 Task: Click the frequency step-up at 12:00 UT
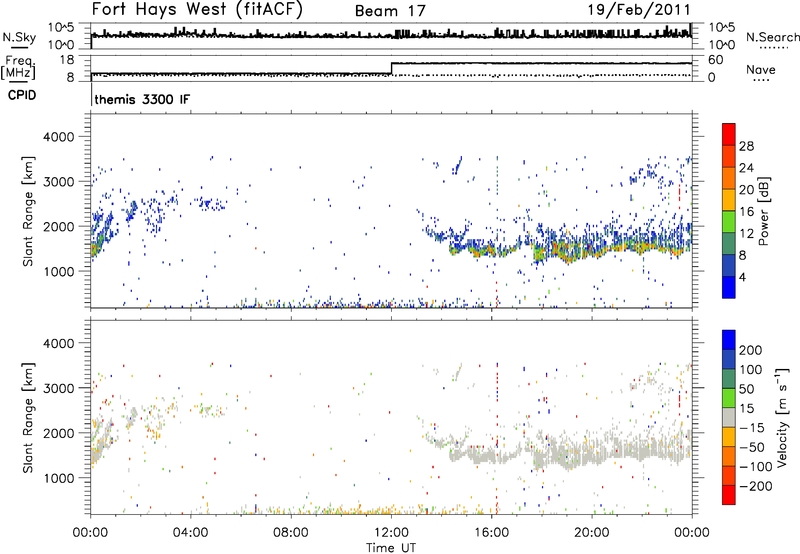click(x=391, y=68)
